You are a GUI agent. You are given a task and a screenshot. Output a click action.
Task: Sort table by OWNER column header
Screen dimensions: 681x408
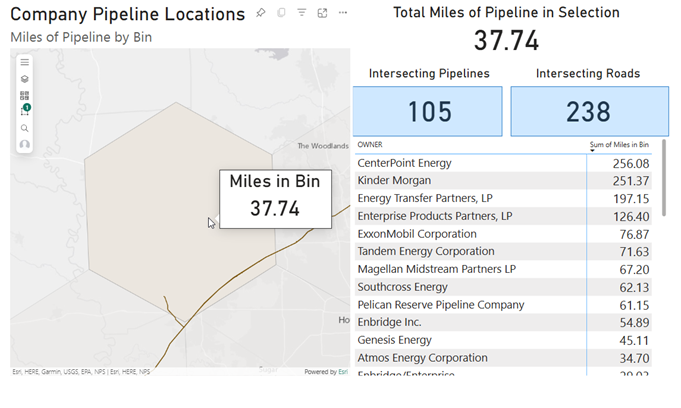(370, 145)
